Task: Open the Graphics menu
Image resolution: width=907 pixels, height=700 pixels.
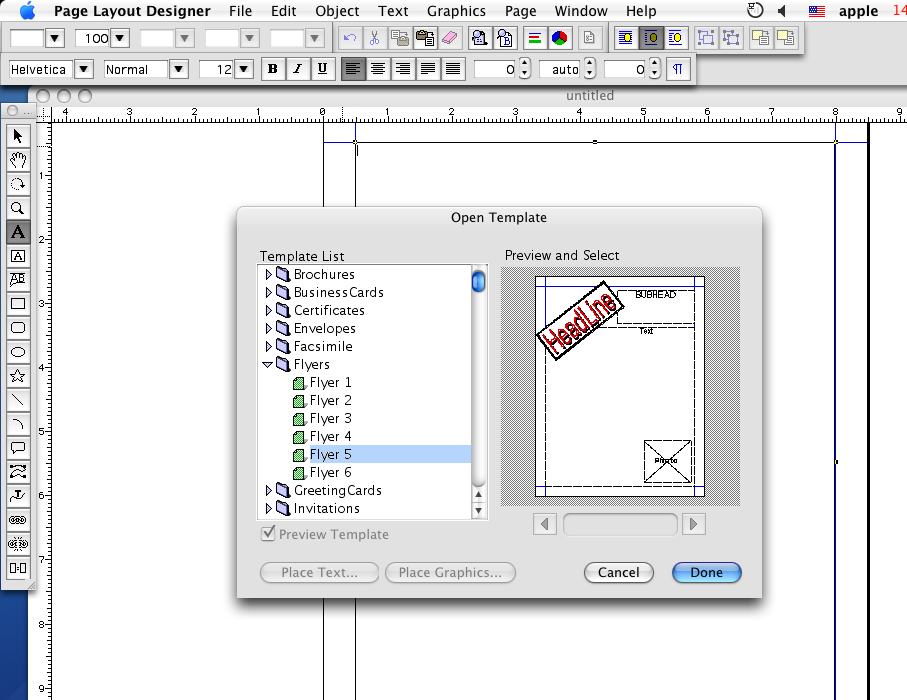Action: point(456,11)
